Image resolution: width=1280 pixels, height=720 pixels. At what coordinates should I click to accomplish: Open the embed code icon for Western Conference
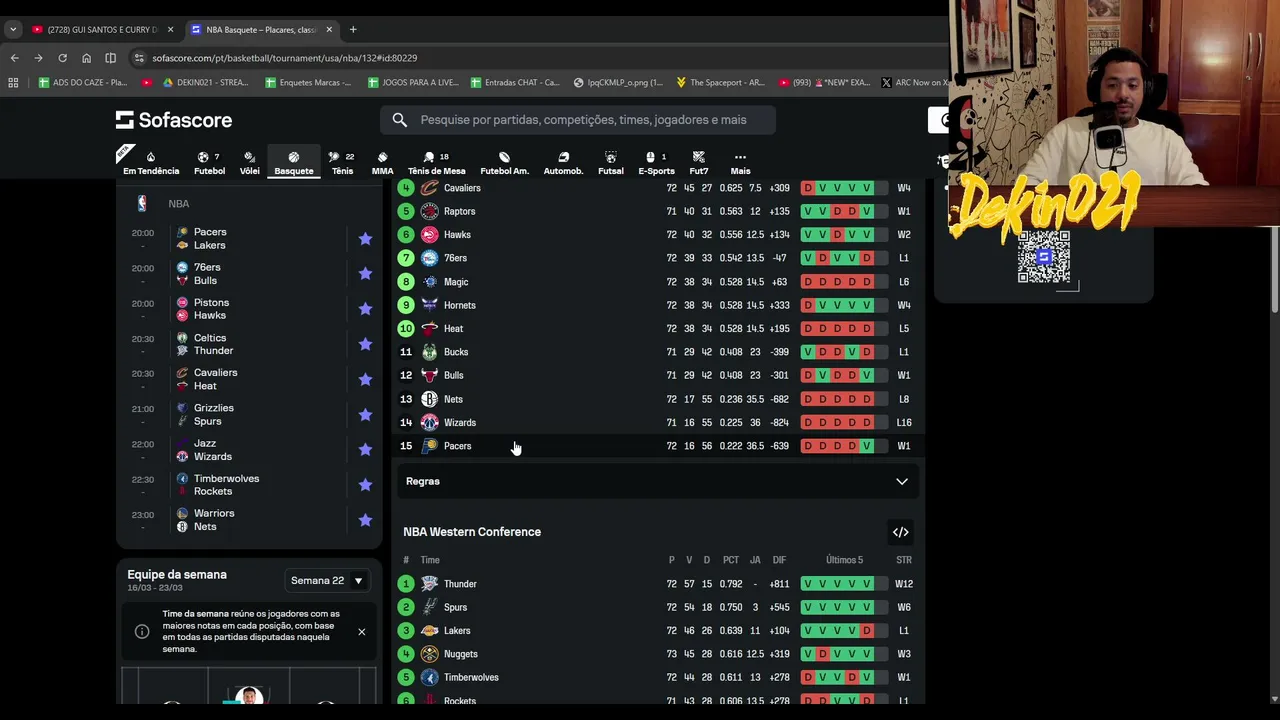(901, 532)
